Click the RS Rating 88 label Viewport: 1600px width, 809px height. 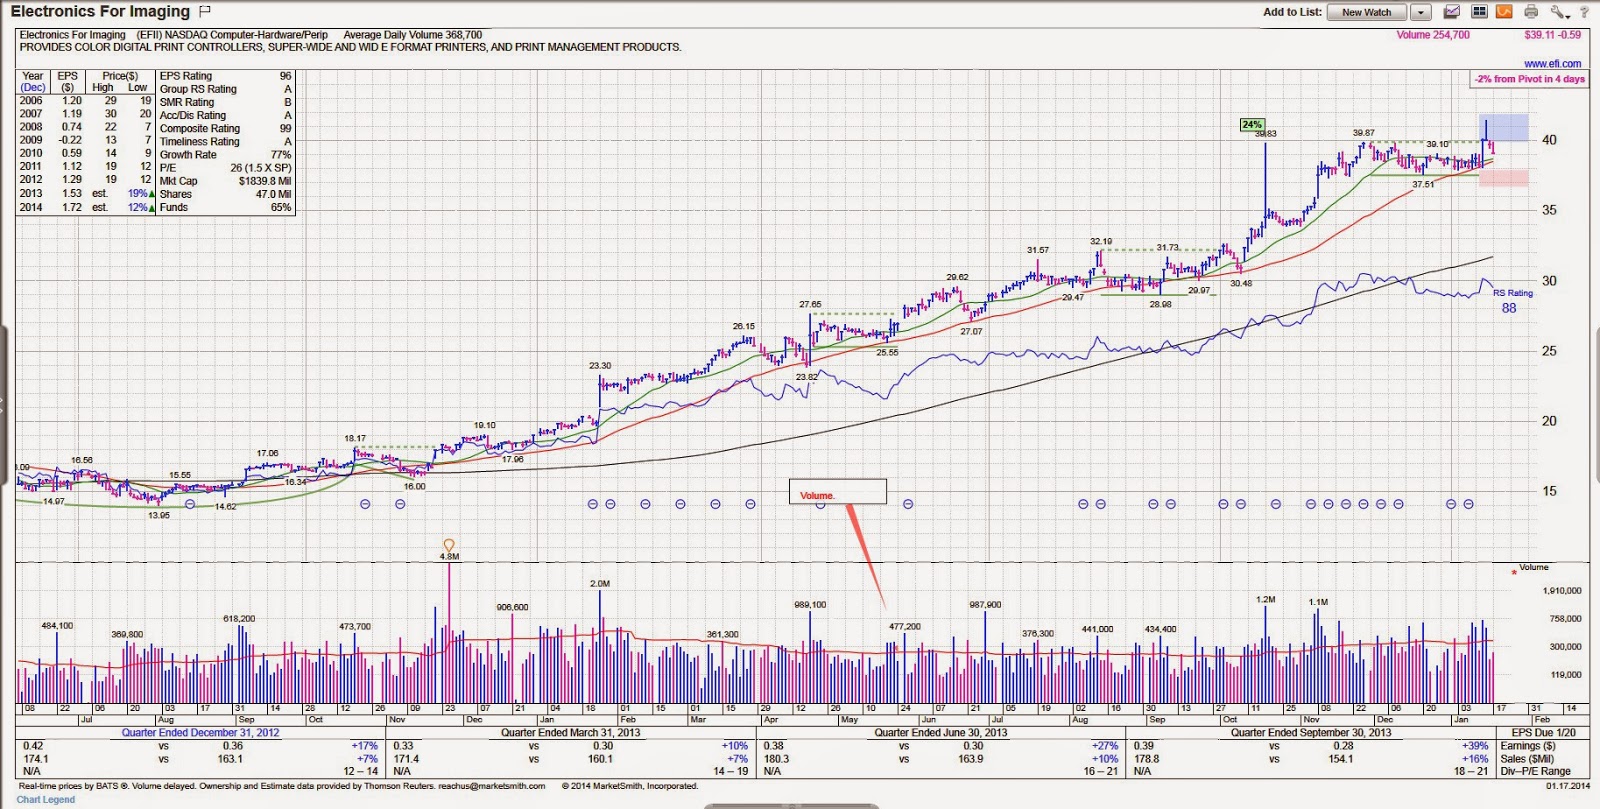[x=1511, y=301]
